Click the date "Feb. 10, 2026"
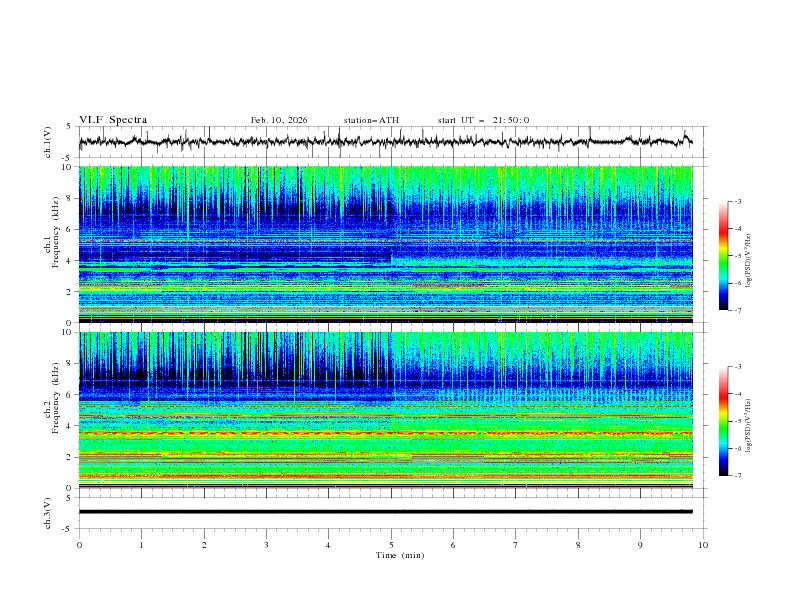The width and height of the screenshot is (792, 612). point(279,120)
